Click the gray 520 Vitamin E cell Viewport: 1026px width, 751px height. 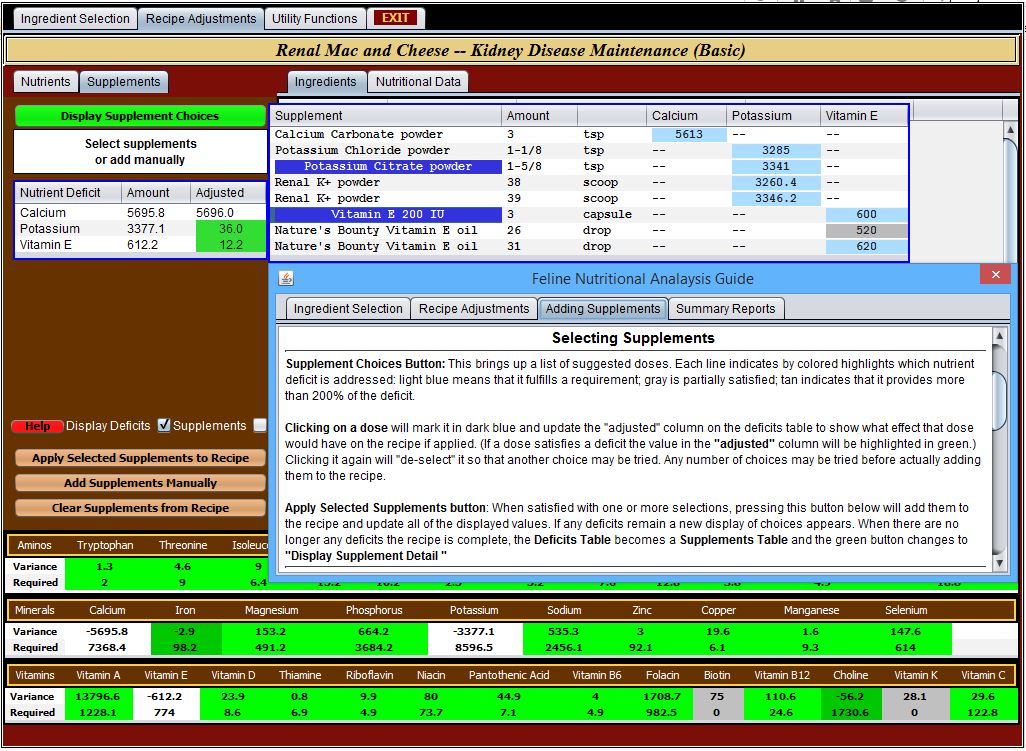[x=865, y=230]
